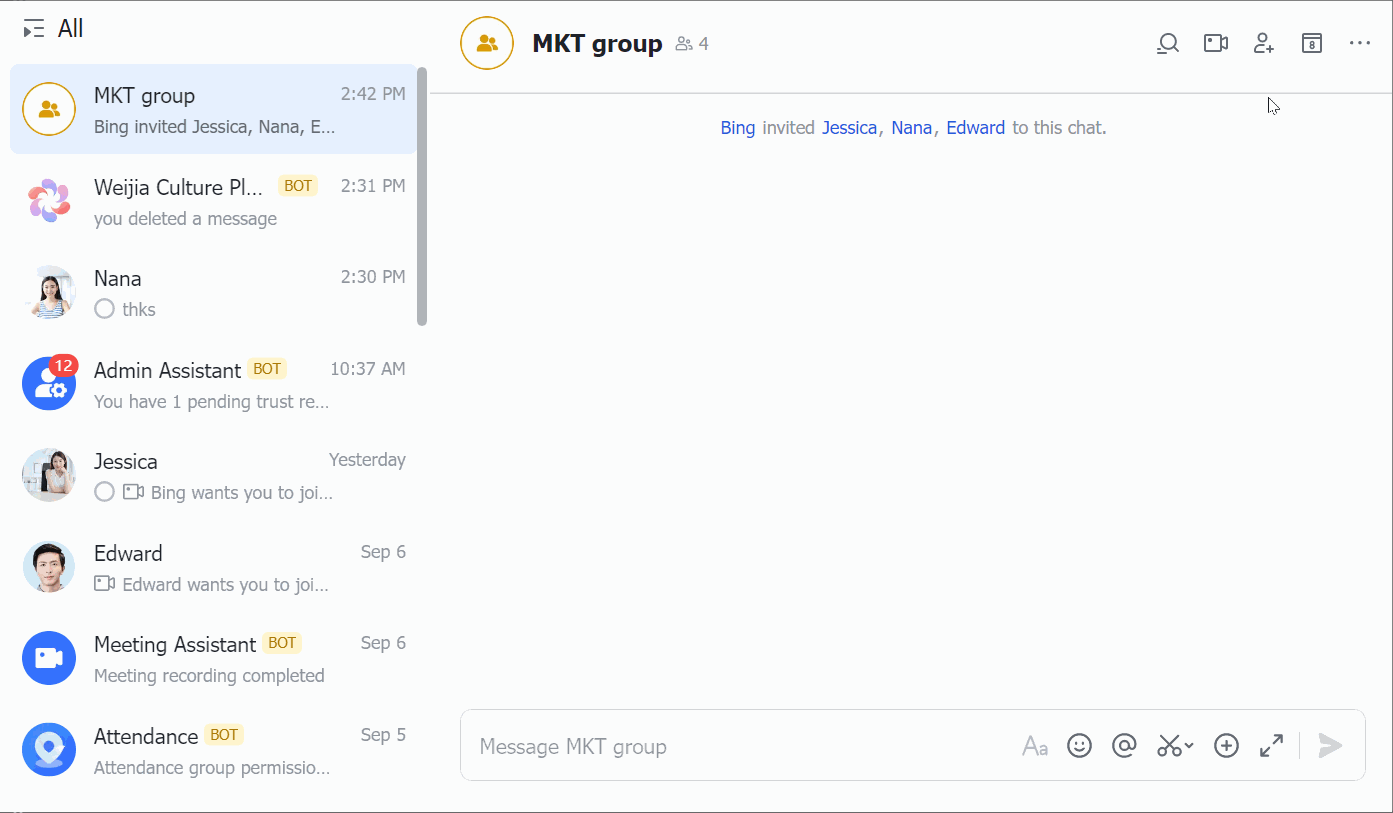Expand the message editor to full size
The width and height of the screenshot is (1393, 813).
coord(1271,746)
